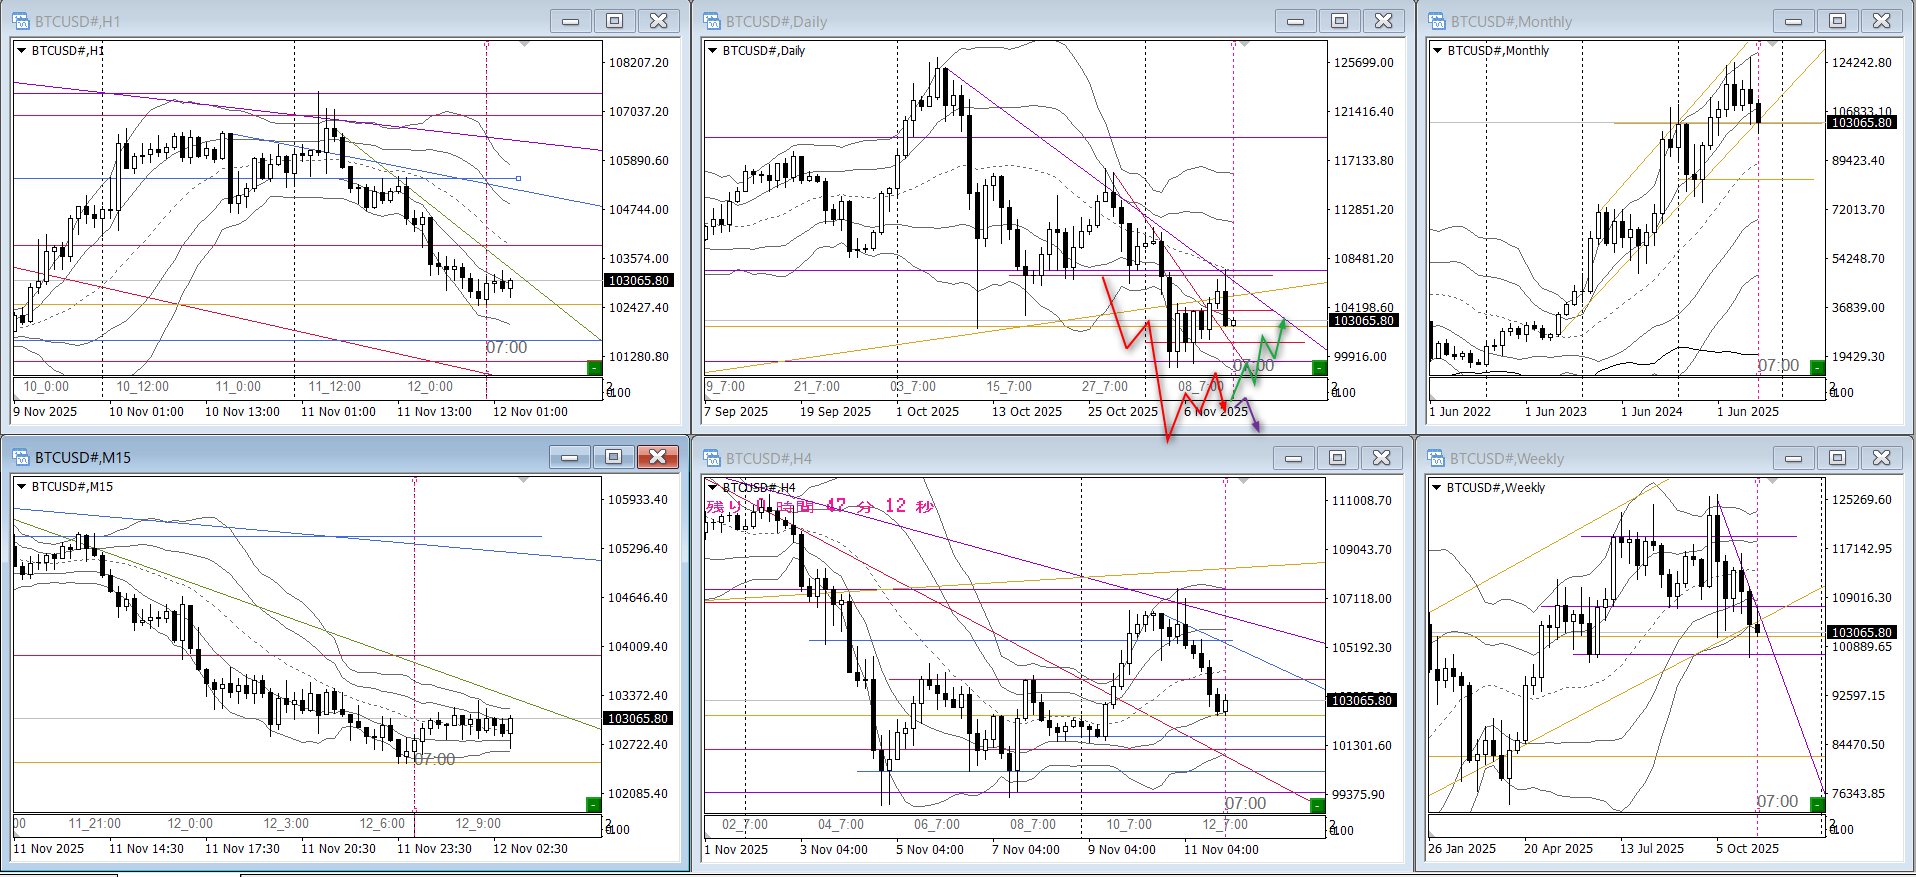Minimize the BTCUSD#,Monthly chart window
Image resolution: width=1916 pixels, height=877 pixels.
[x=1793, y=21]
